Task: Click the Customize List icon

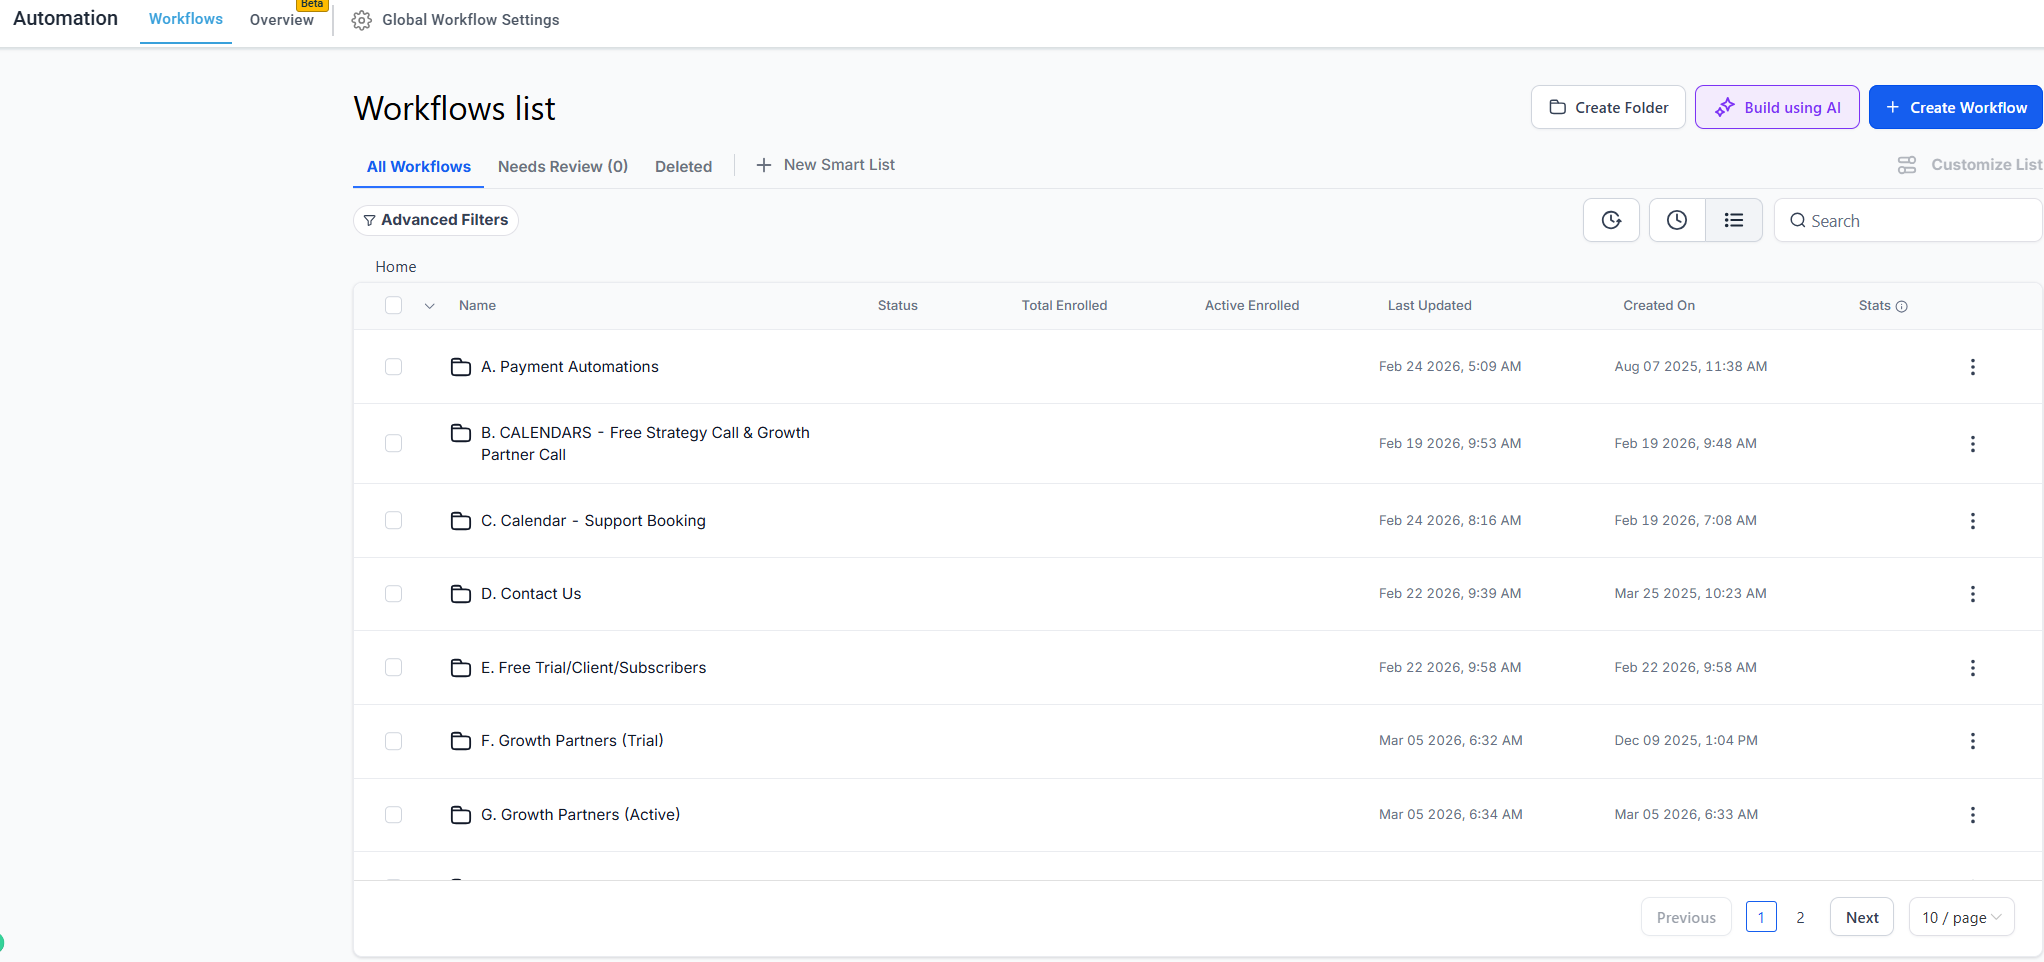Action: click(x=1907, y=165)
